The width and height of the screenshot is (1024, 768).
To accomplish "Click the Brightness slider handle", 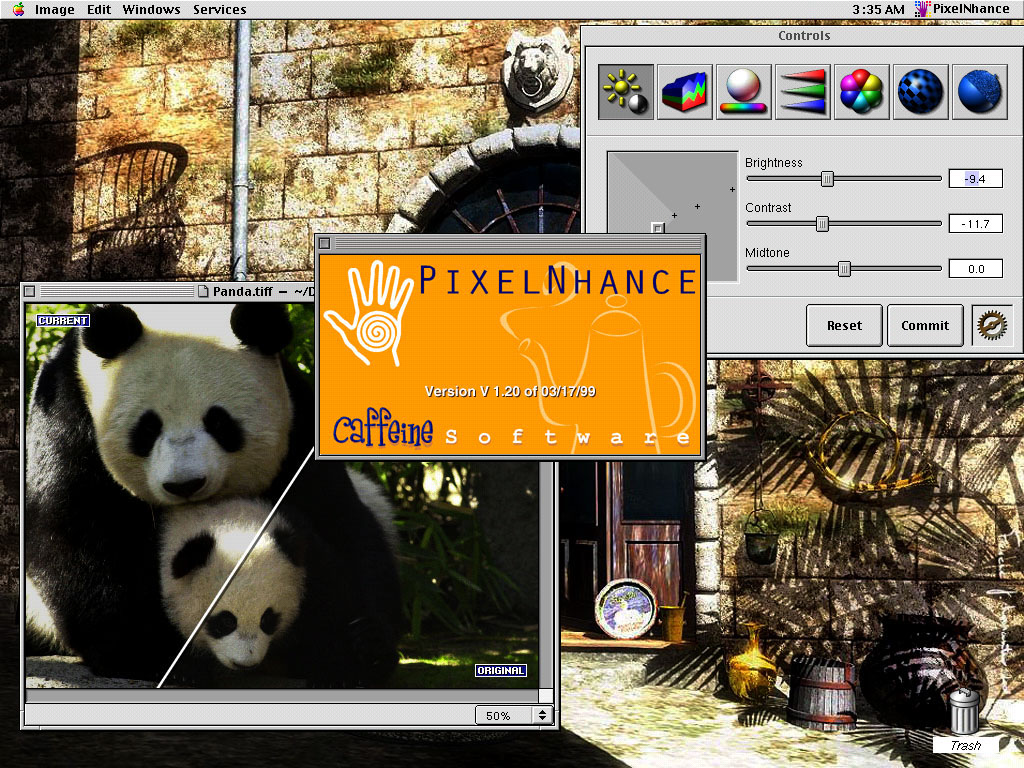I will 827,179.
